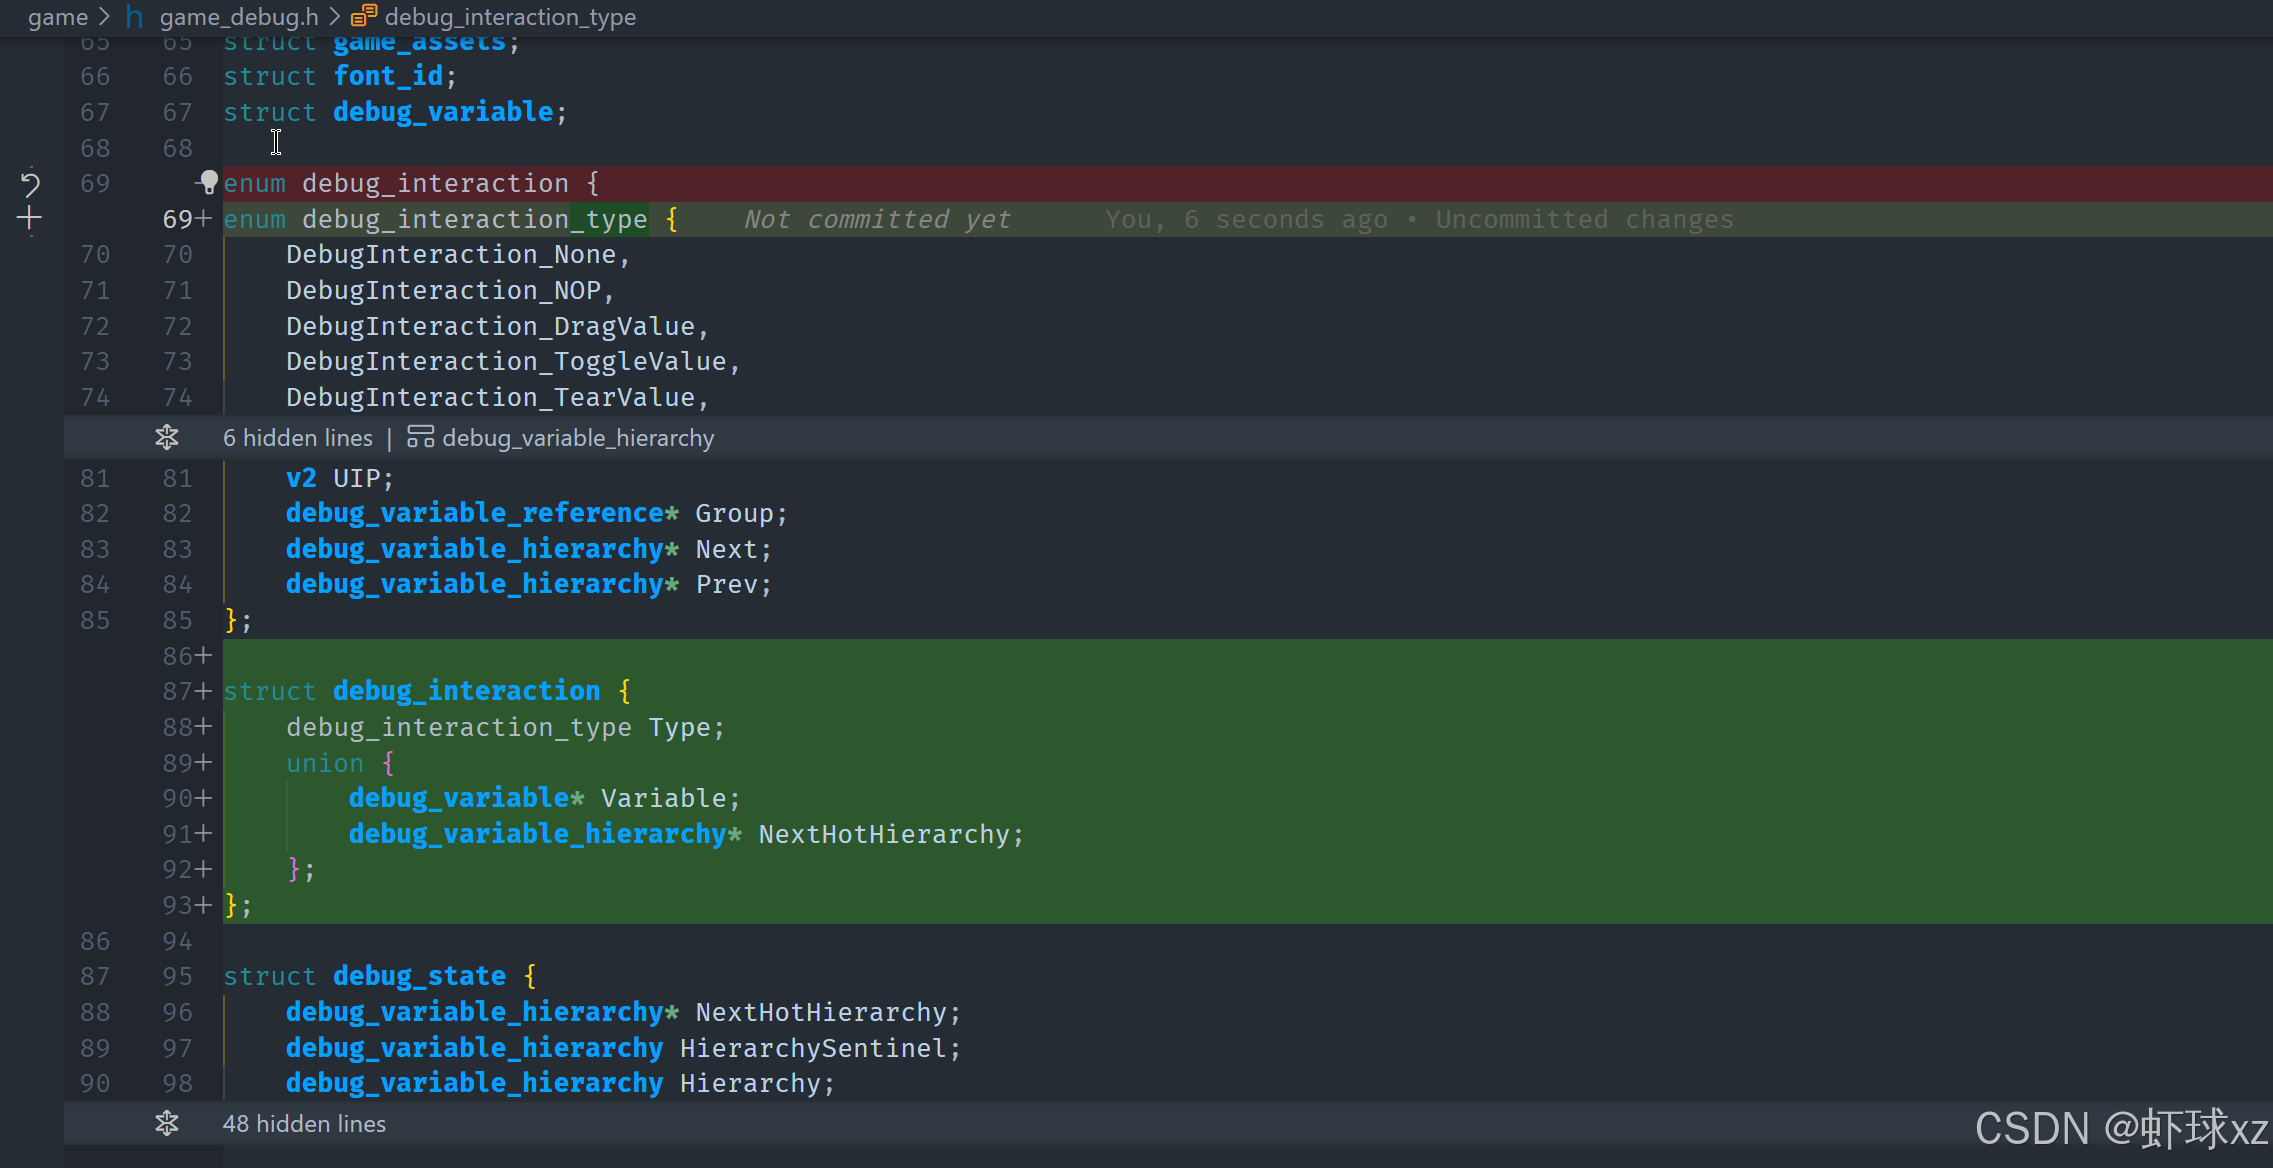Open 'game' folder breadcrumb

tap(58, 16)
